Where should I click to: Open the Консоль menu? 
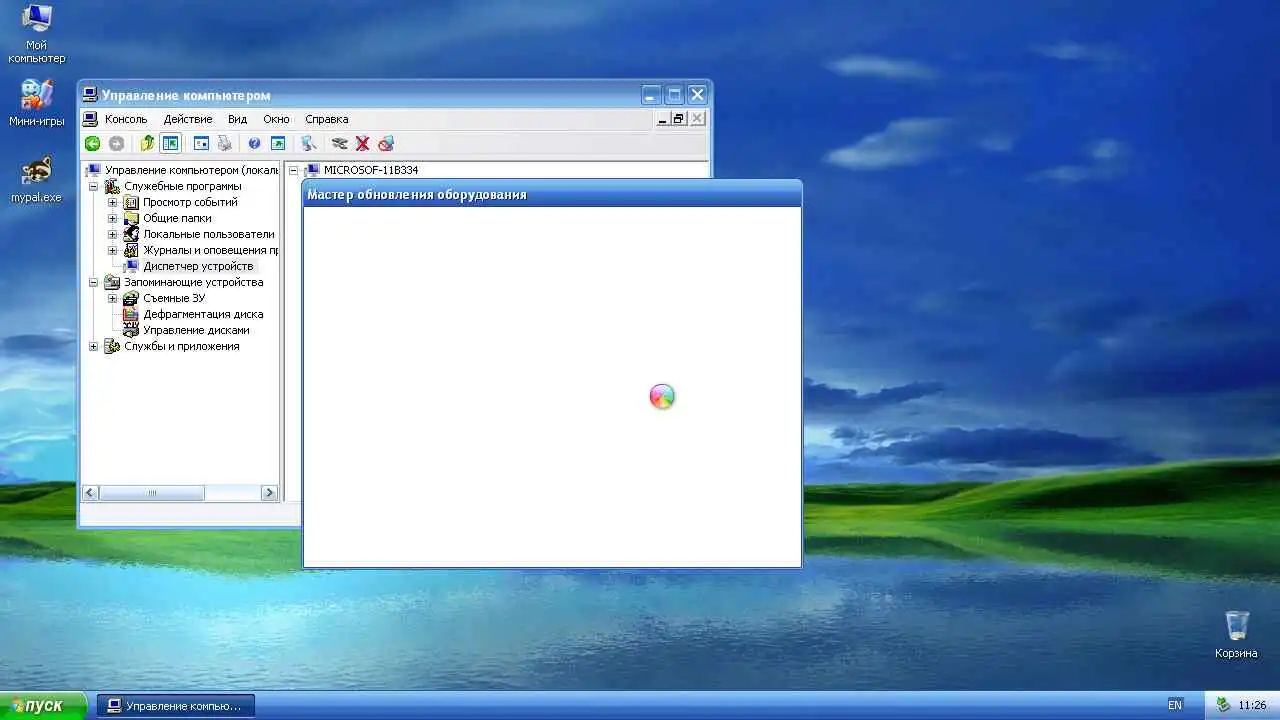click(x=126, y=119)
